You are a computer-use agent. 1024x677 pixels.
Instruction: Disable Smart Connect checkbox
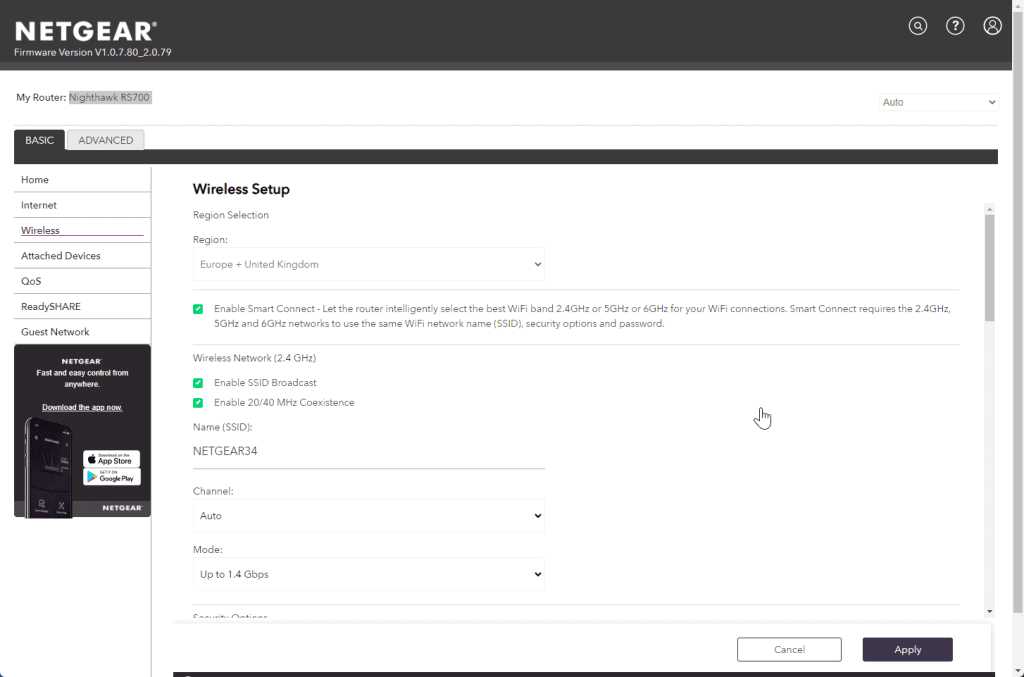click(x=198, y=309)
